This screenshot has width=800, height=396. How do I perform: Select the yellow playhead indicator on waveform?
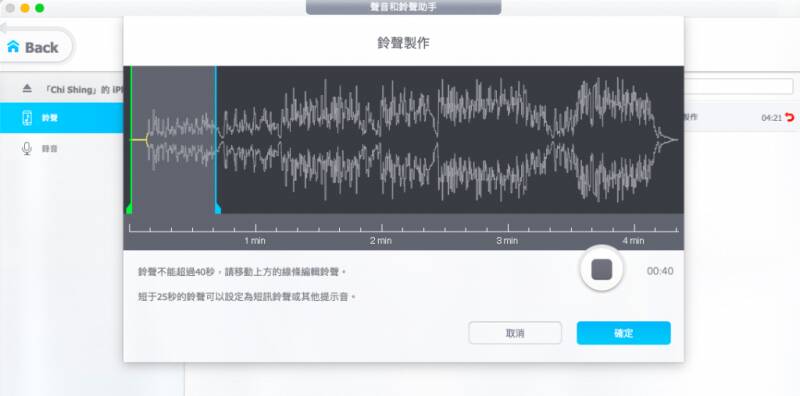click(x=139, y=139)
